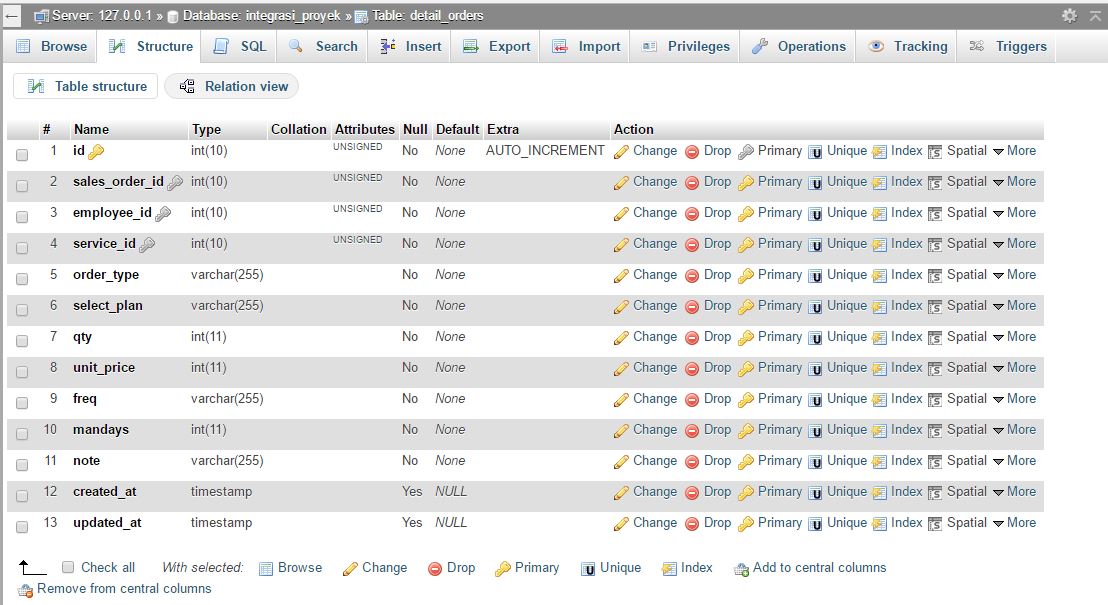Change the qty column definition

click(x=654, y=337)
